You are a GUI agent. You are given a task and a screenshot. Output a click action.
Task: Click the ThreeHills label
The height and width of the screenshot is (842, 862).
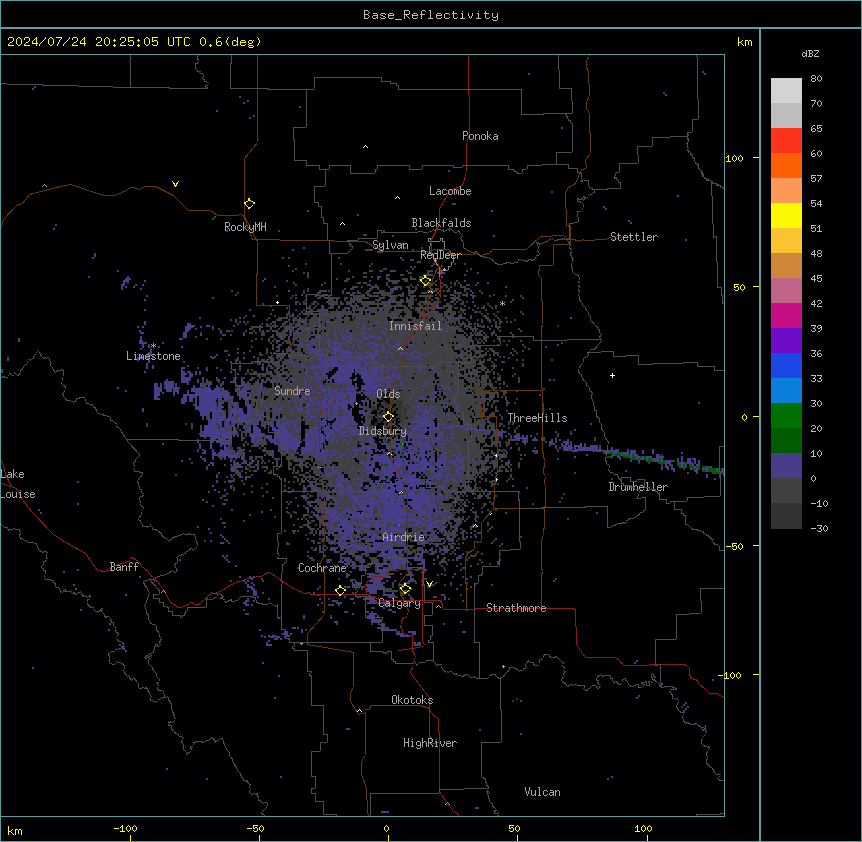[537, 418]
